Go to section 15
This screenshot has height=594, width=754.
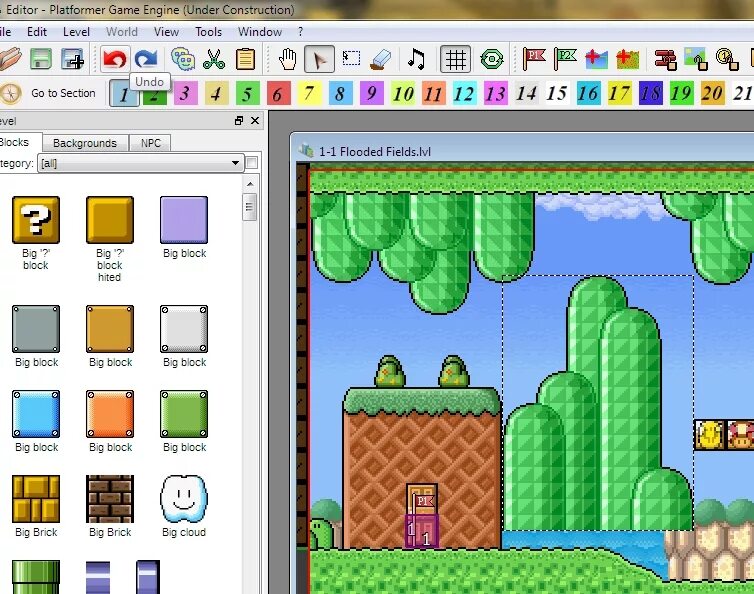coord(557,93)
